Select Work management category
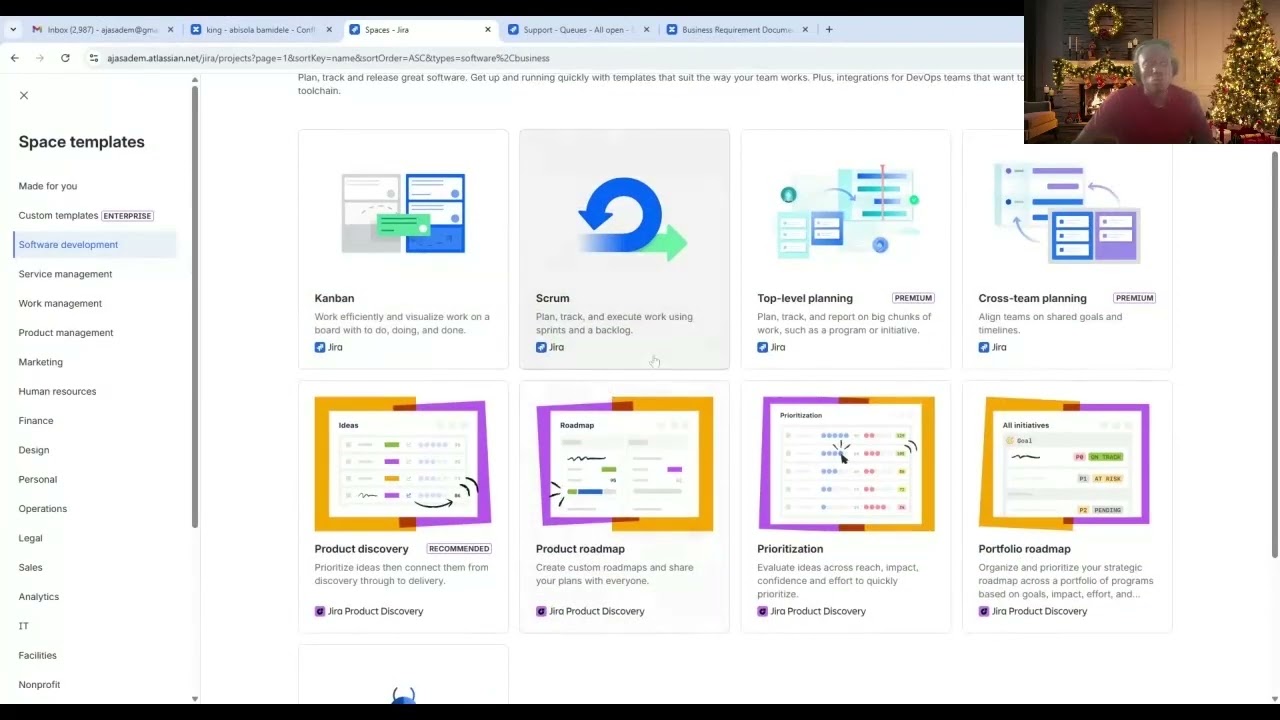Image resolution: width=1280 pixels, height=720 pixels. point(60,303)
